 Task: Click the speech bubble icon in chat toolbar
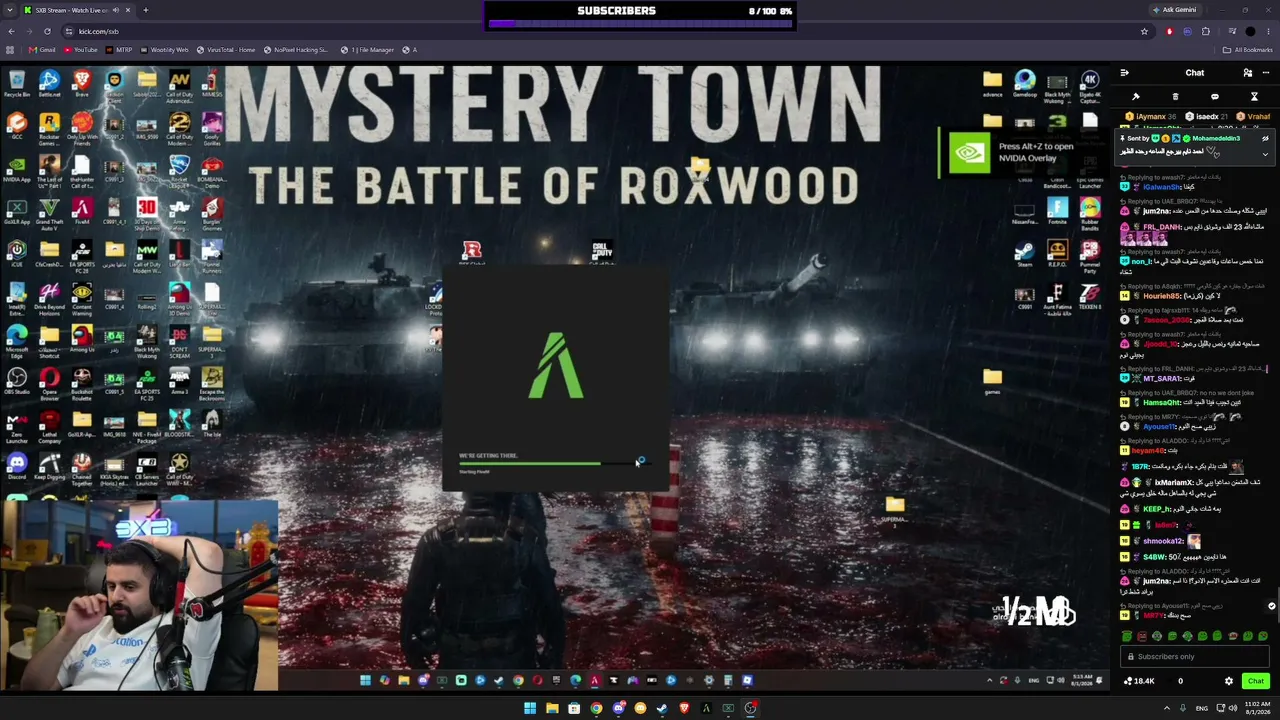coord(1215,97)
